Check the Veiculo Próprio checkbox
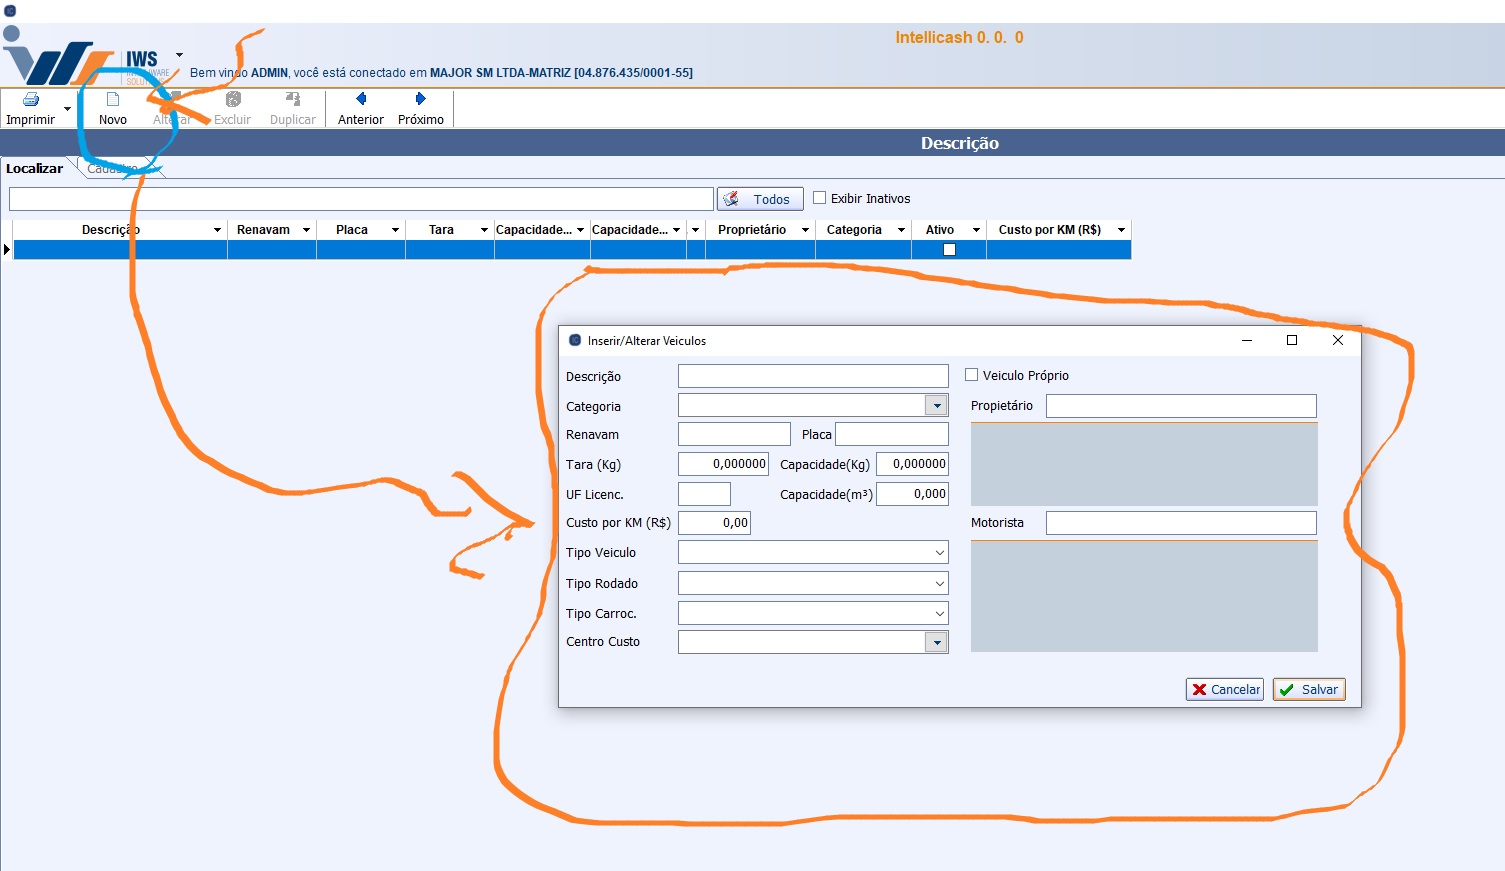1505x871 pixels. (x=971, y=375)
